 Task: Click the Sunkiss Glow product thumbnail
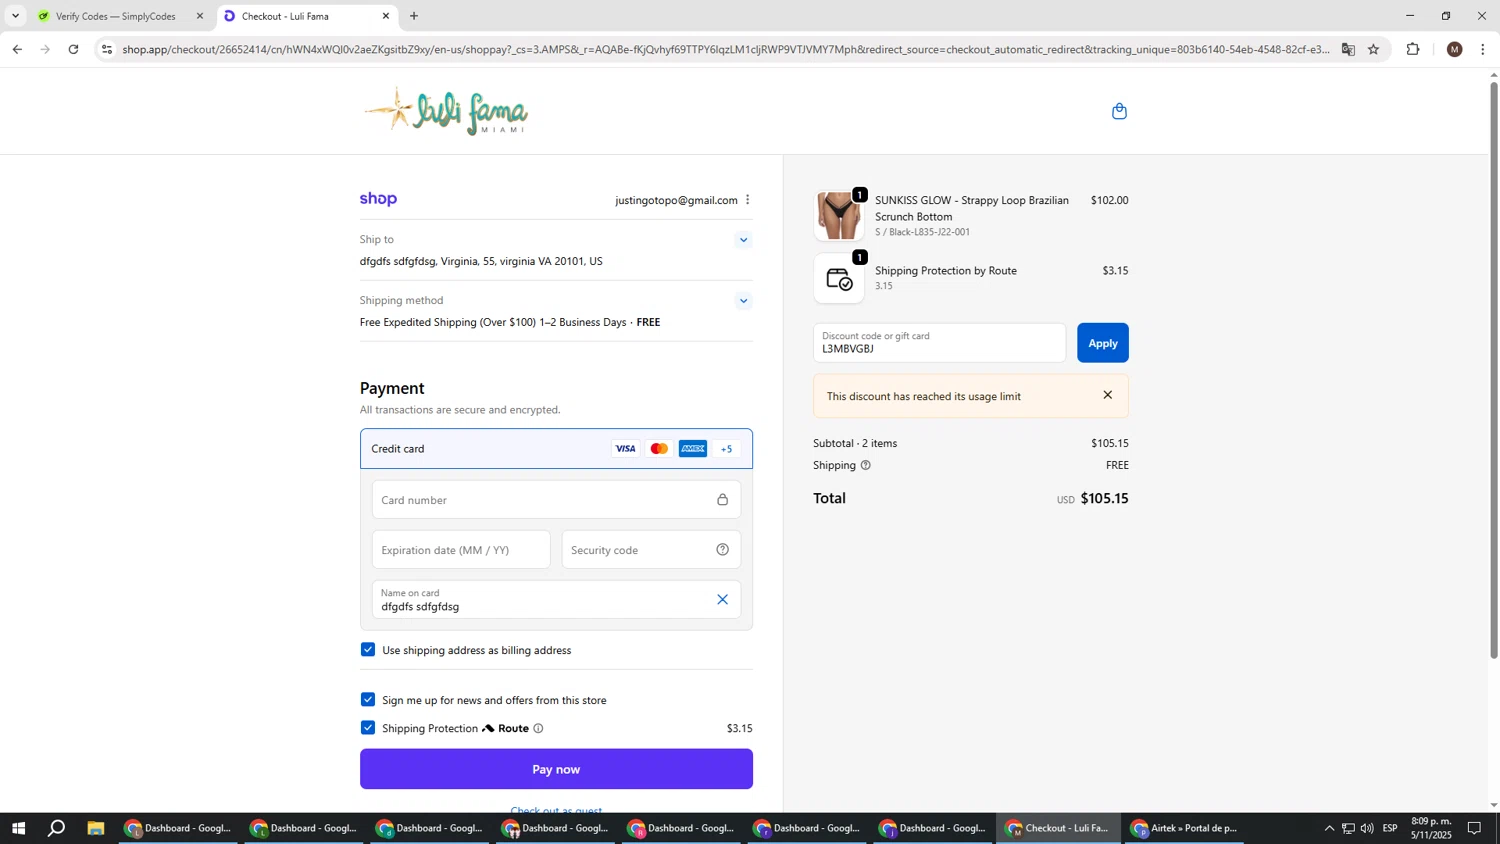tap(839, 215)
